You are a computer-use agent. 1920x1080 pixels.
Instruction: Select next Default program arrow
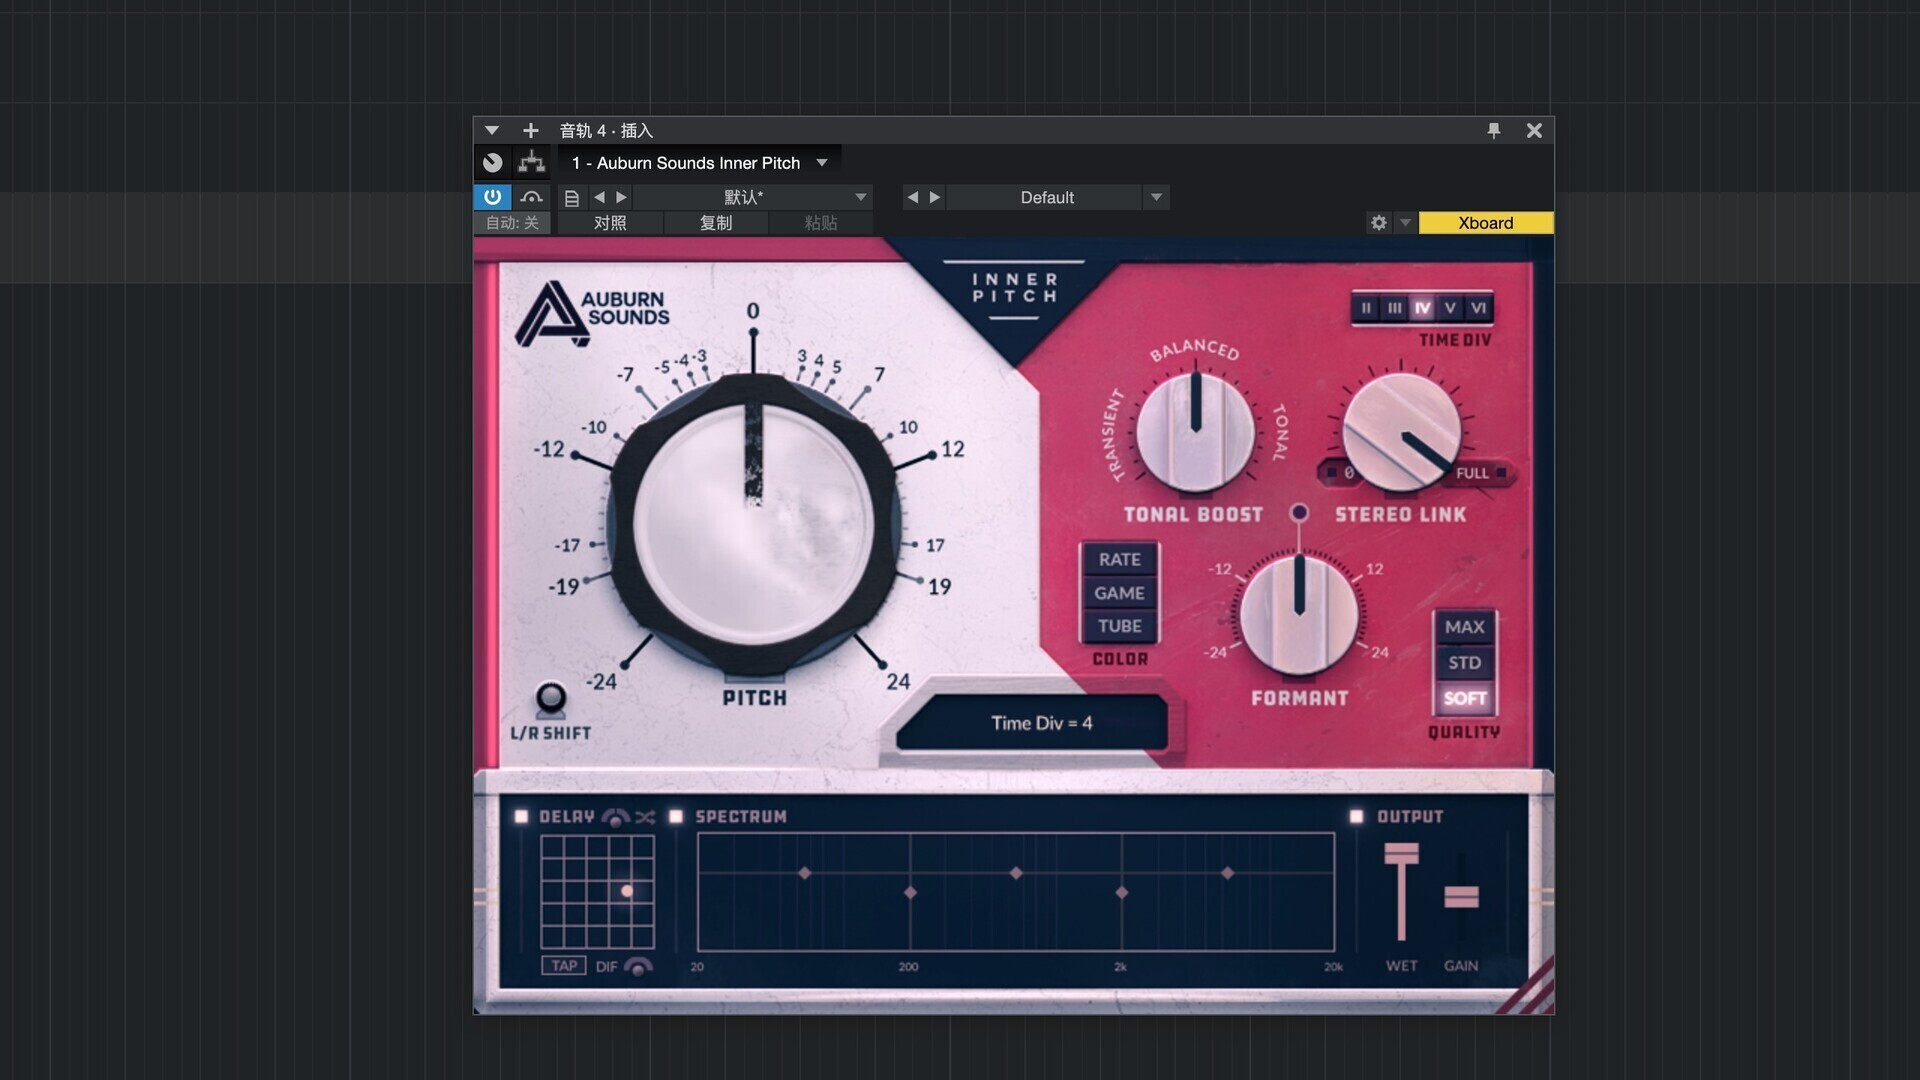click(x=935, y=197)
